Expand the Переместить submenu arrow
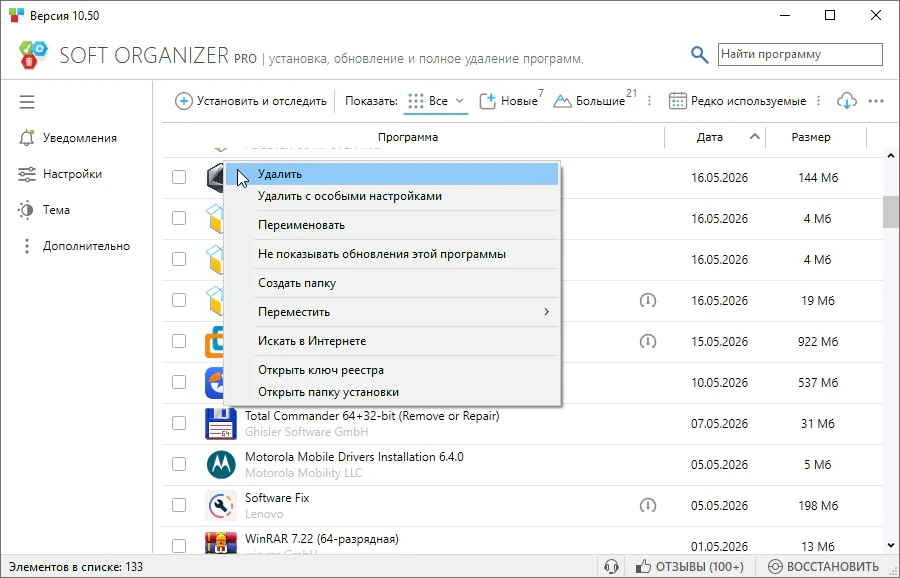This screenshot has height=578, width=900. tap(546, 312)
